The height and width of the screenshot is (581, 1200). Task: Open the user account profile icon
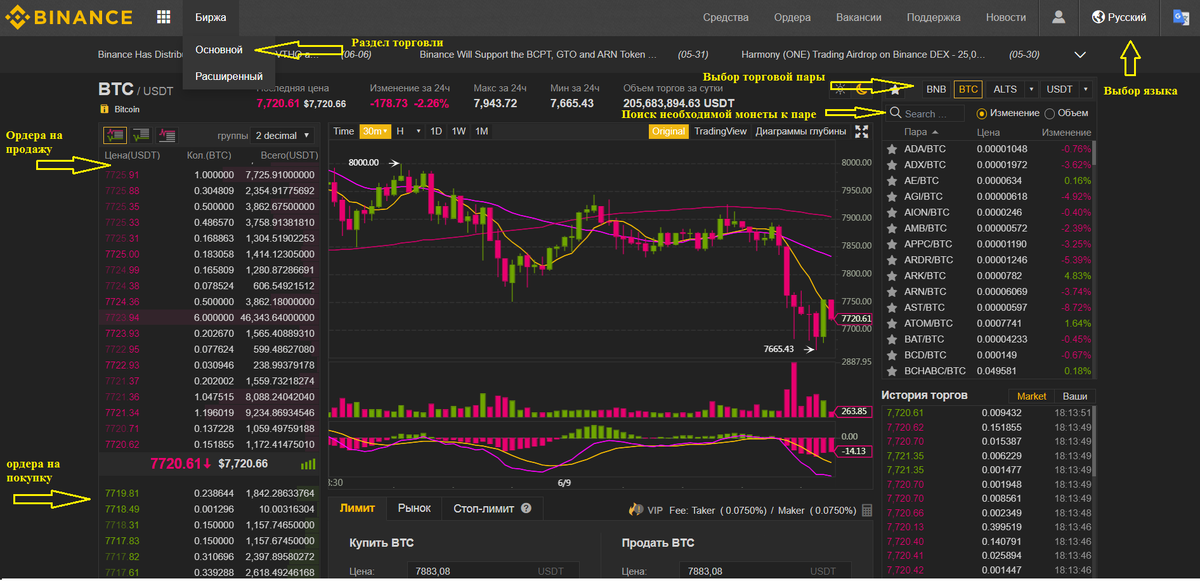(1058, 17)
